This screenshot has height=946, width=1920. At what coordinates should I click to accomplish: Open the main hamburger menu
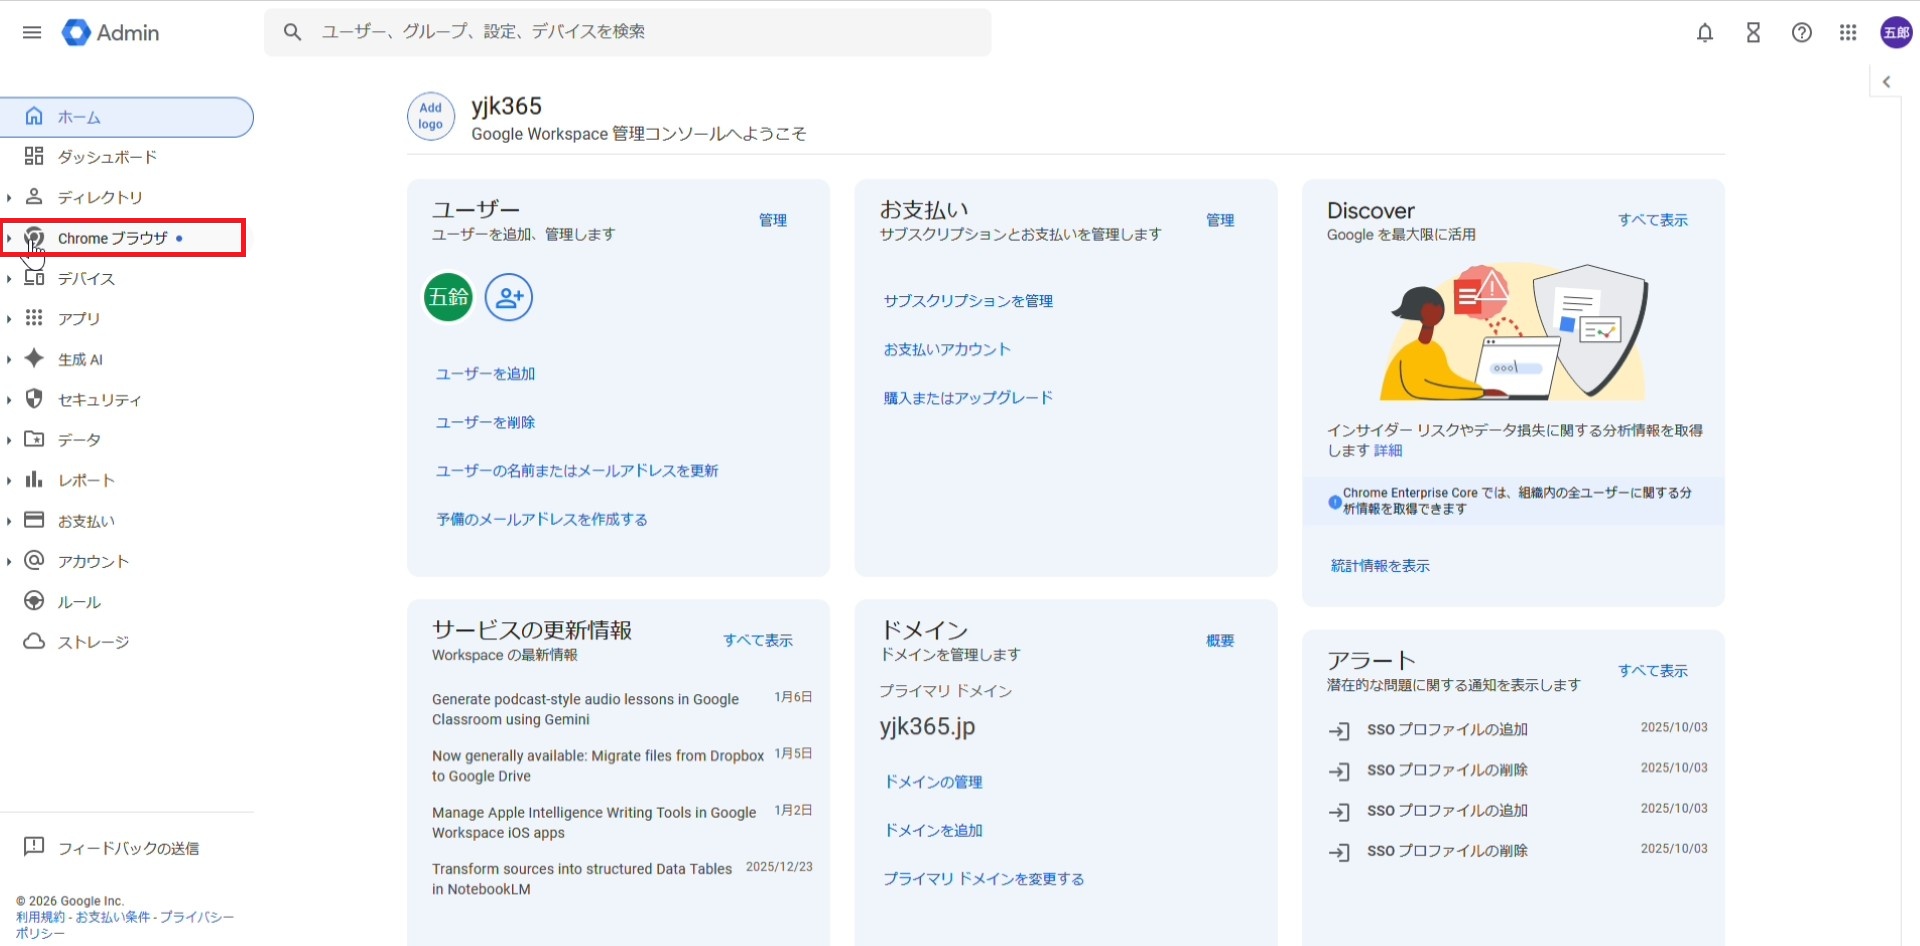pyautogui.click(x=32, y=32)
